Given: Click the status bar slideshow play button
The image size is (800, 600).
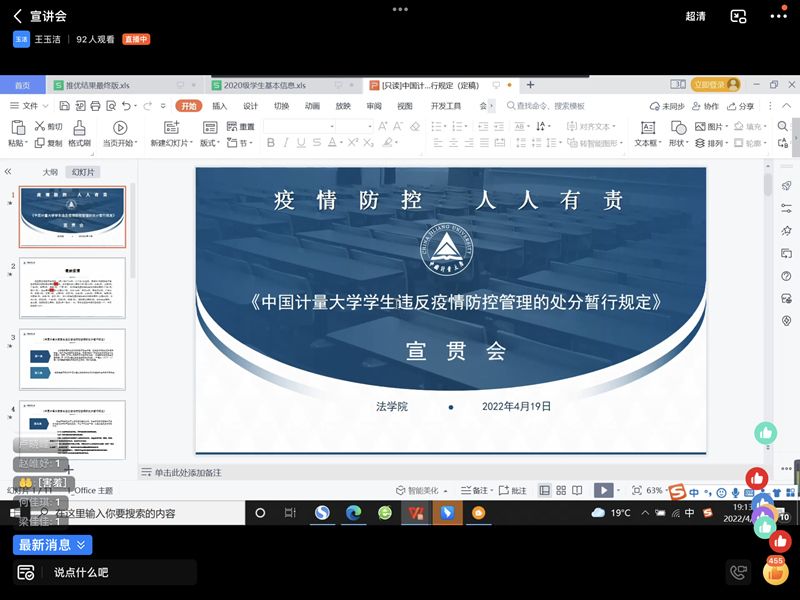Looking at the screenshot, I should 604,490.
